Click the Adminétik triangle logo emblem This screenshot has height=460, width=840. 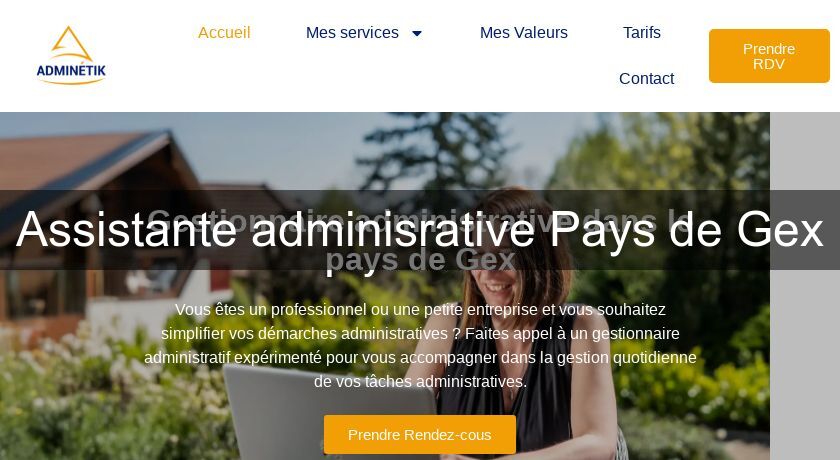(x=71, y=44)
